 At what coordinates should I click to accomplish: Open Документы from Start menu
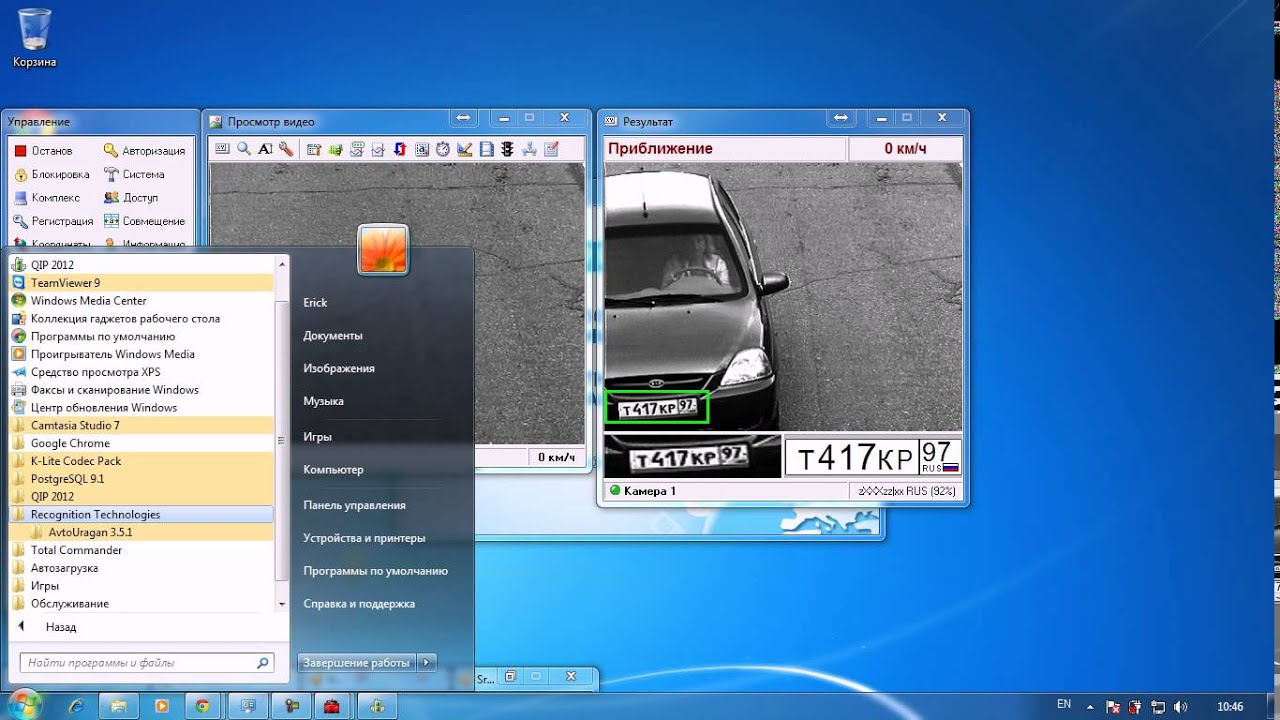click(x=333, y=336)
